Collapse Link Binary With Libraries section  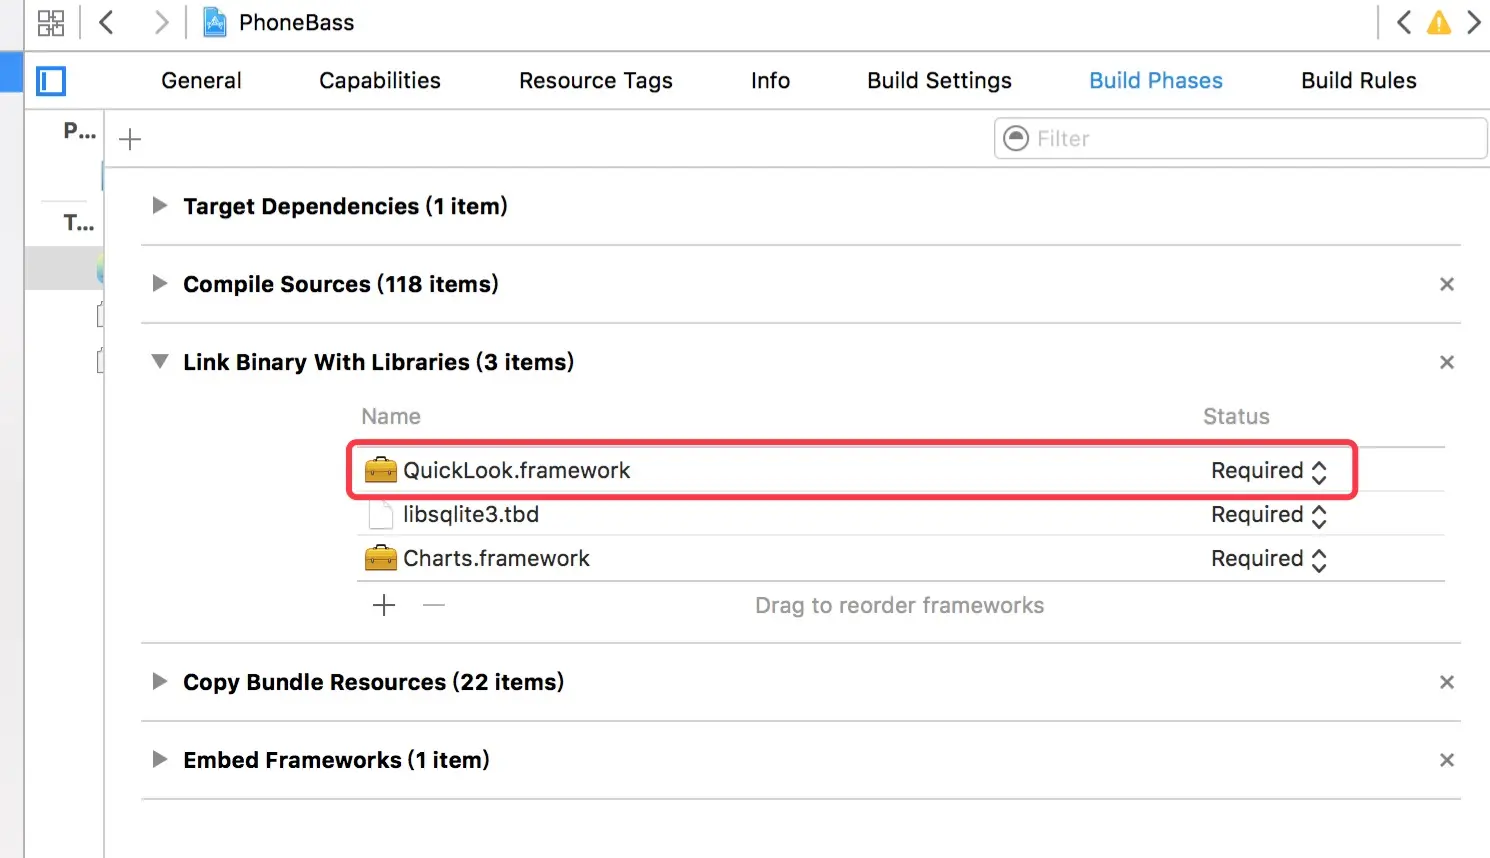tap(160, 361)
